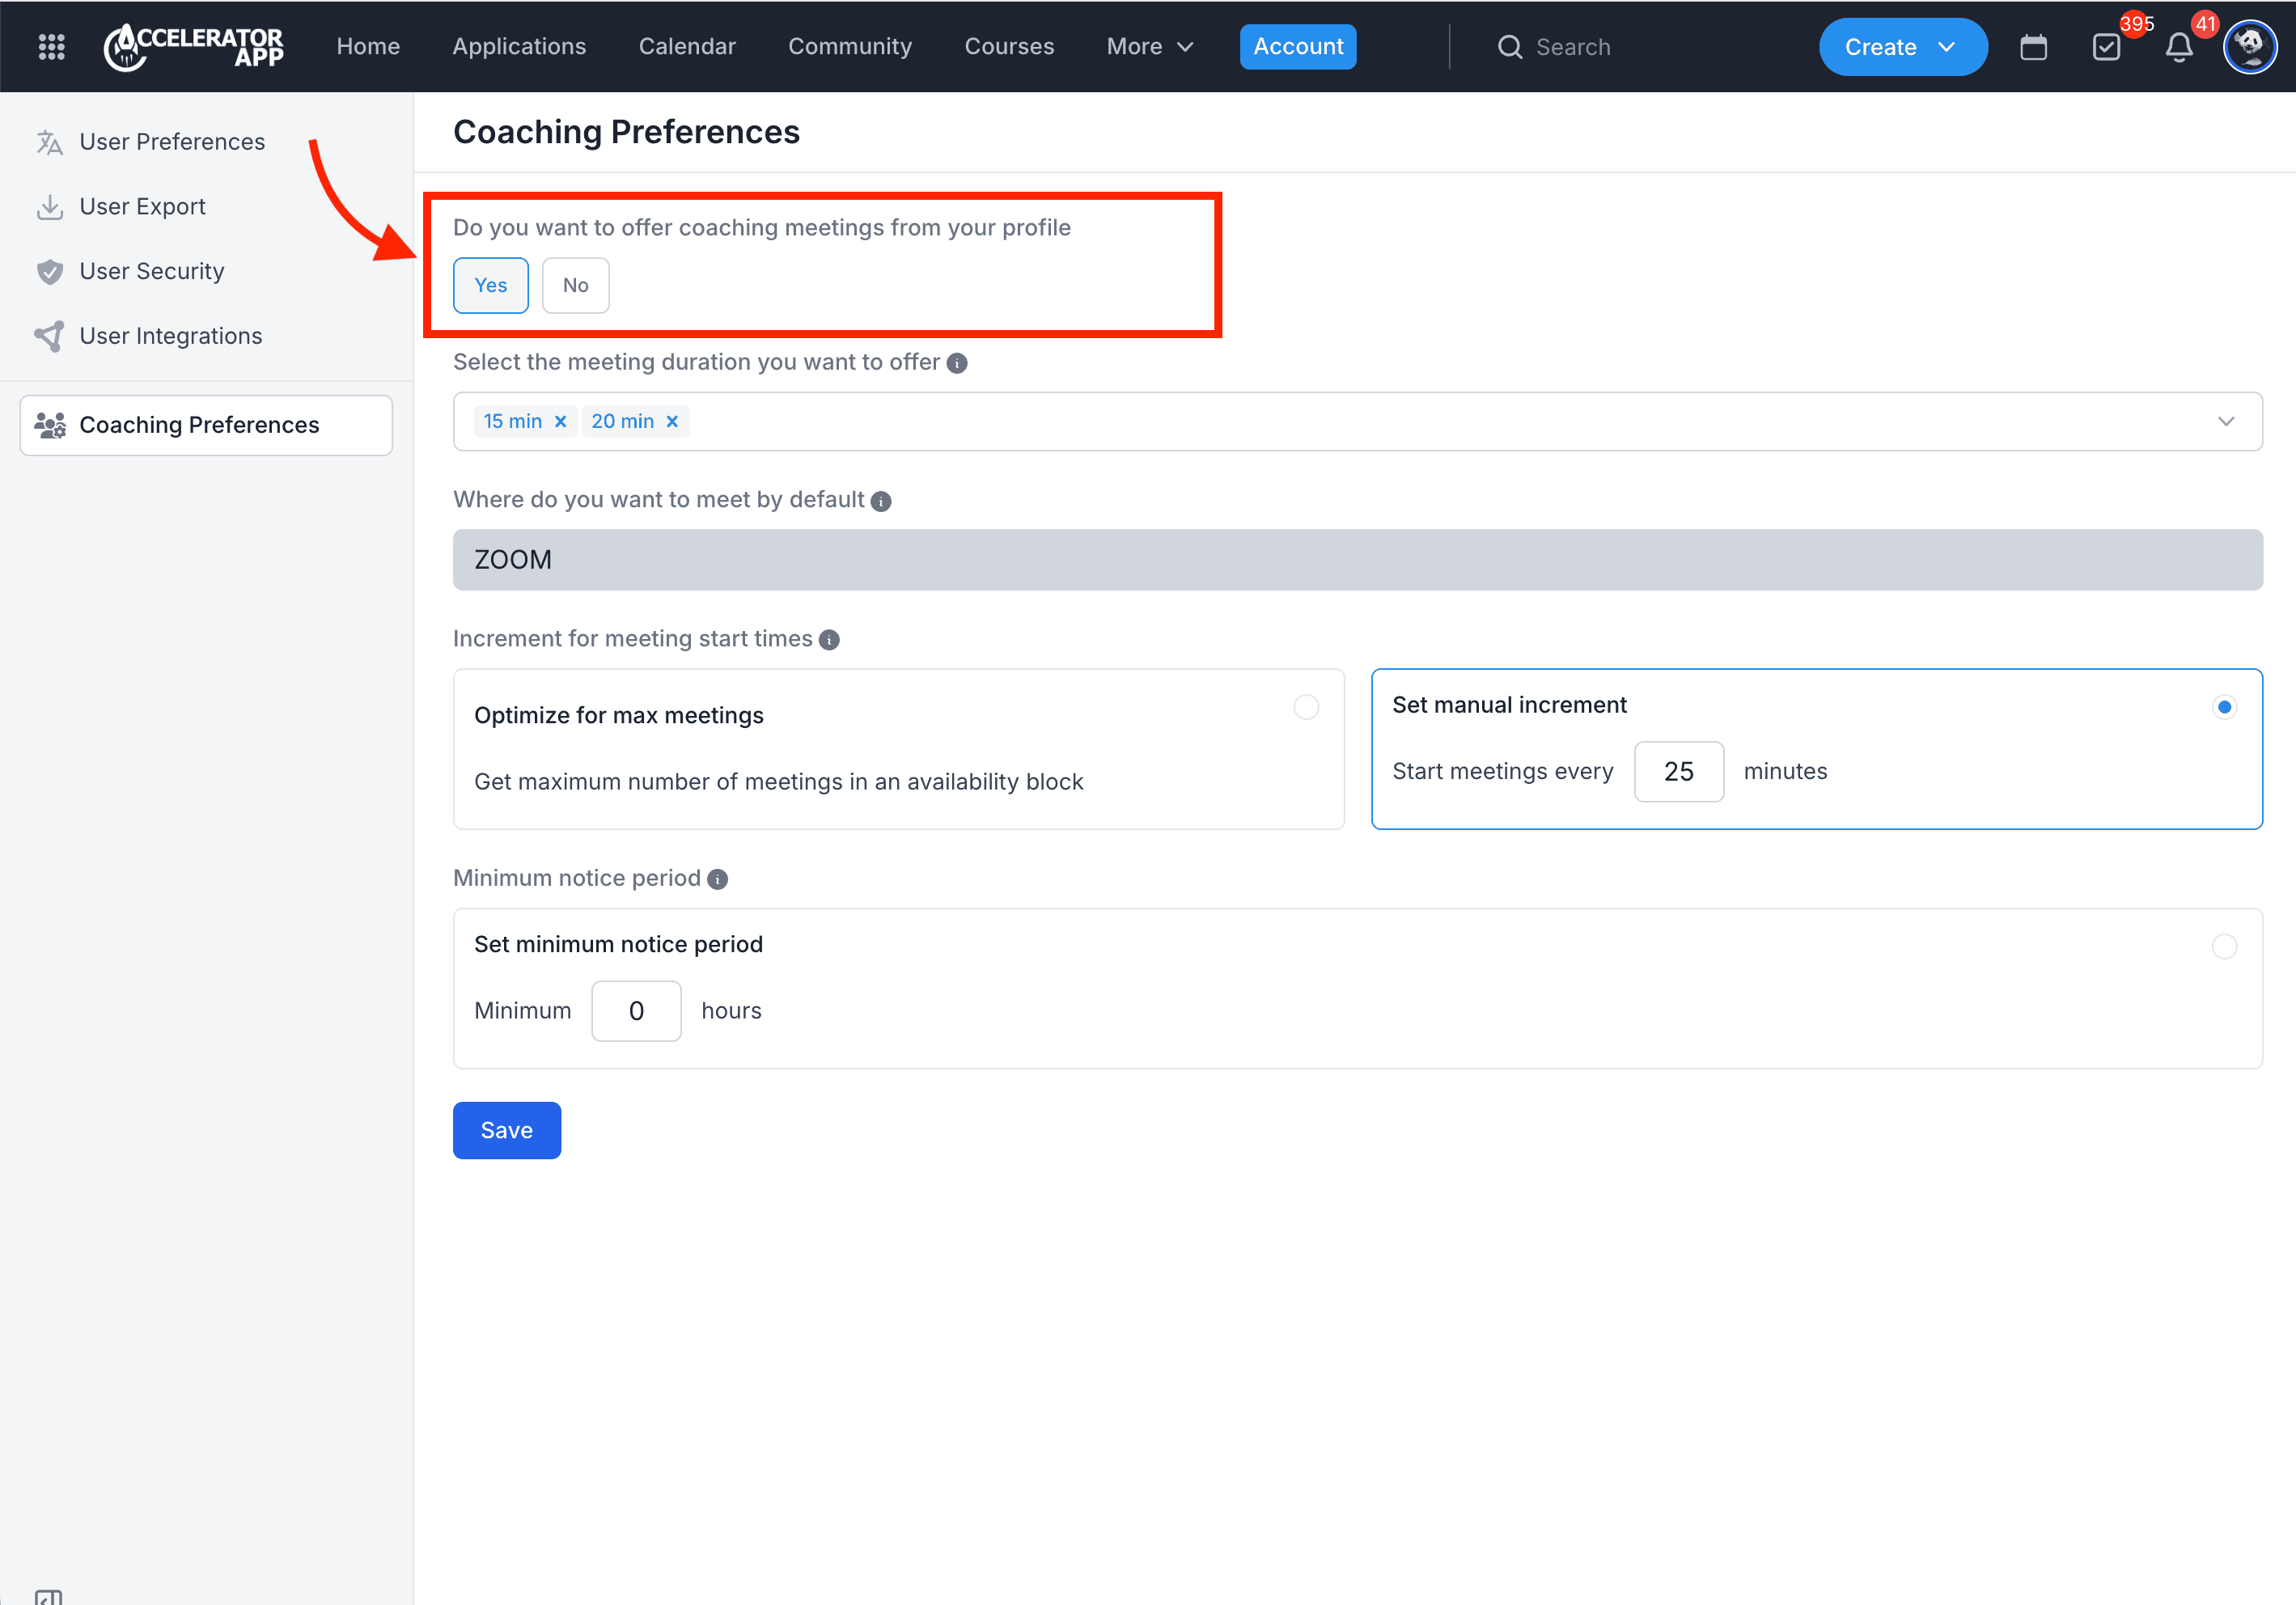Image resolution: width=2296 pixels, height=1605 pixels.
Task: Expand the meeting duration dropdown chevron
Action: pyautogui.click(x=2225, y=421)
